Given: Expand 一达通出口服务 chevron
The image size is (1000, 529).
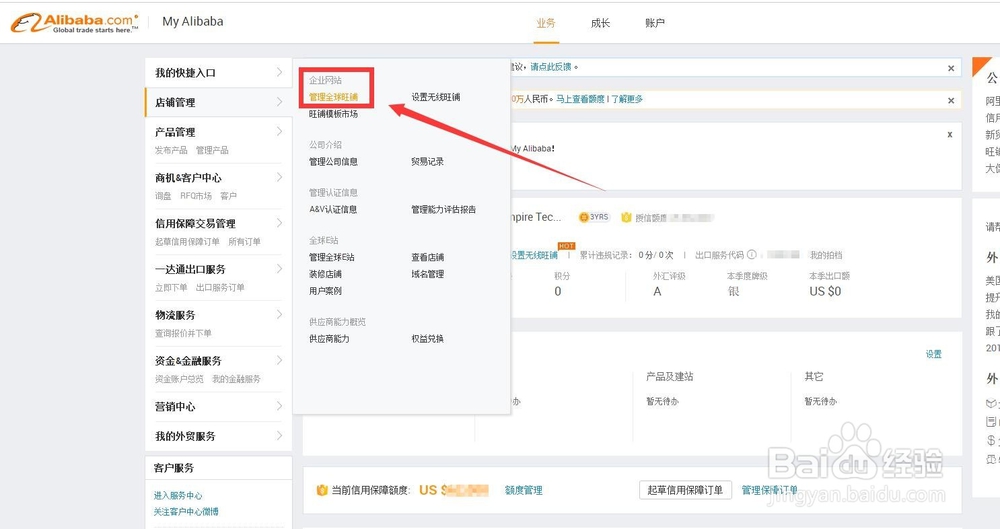Looking at the screenshot, I should pyautogui.click(x=279, y=269).
